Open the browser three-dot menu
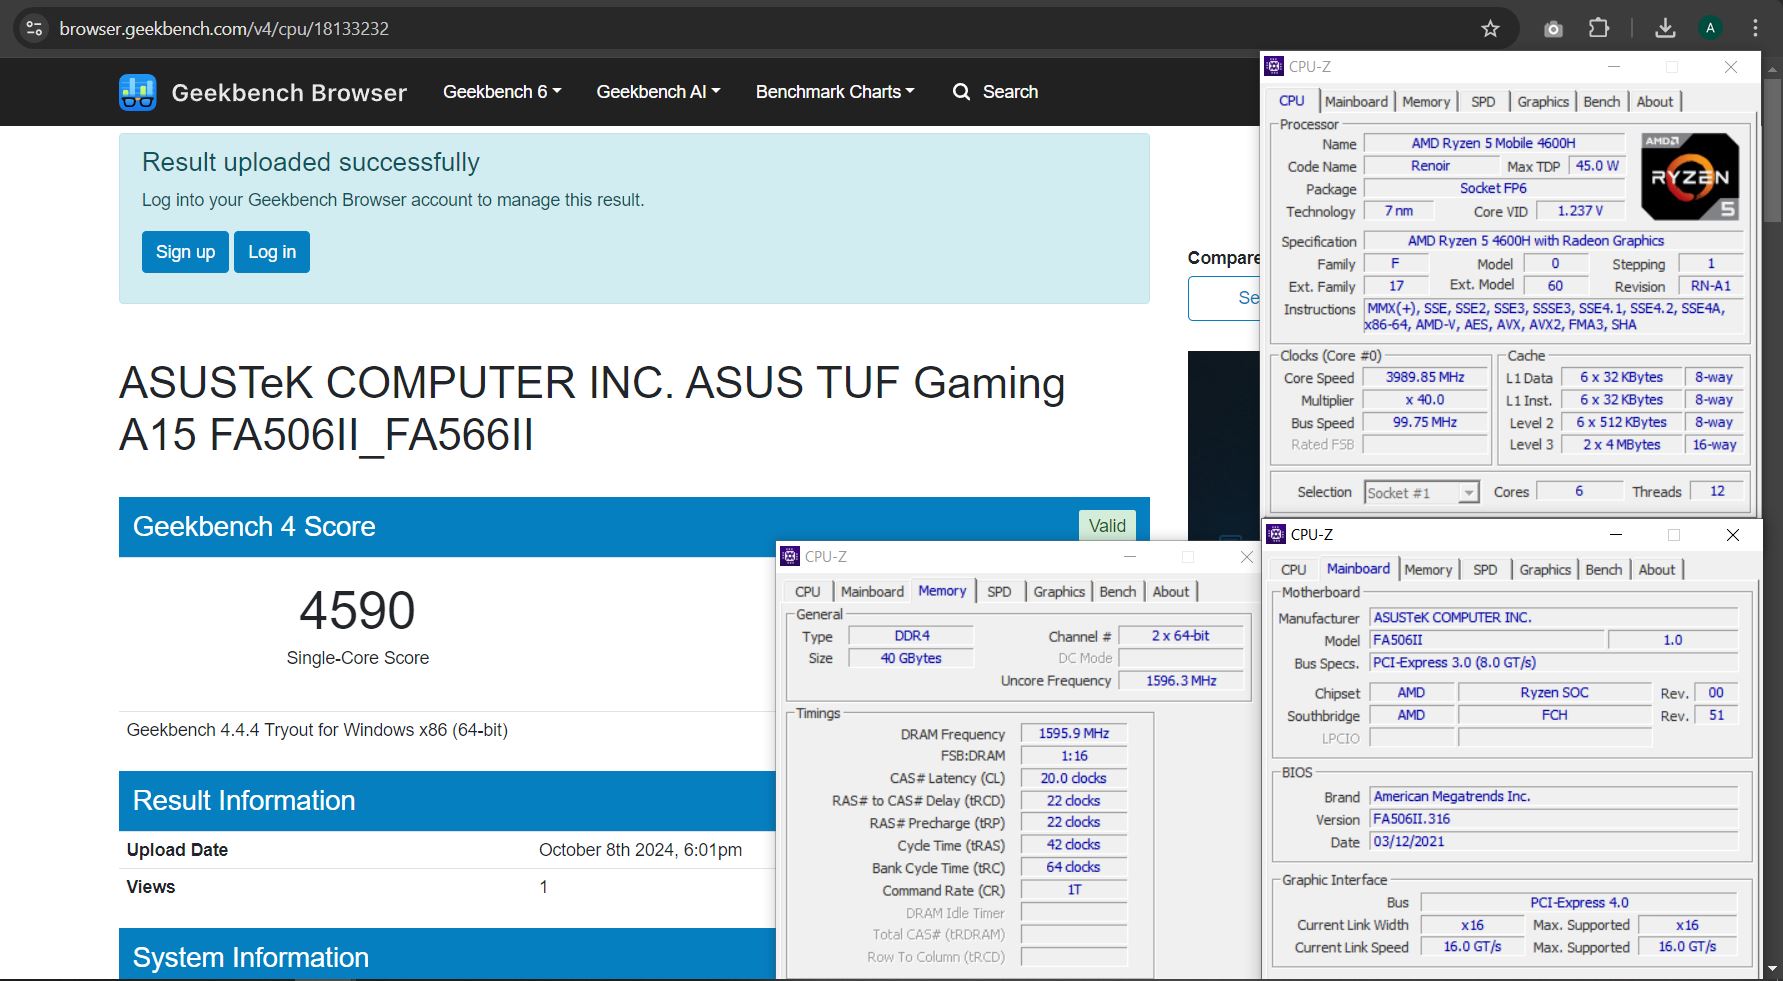1783x981 pixels. [1755, 28]
